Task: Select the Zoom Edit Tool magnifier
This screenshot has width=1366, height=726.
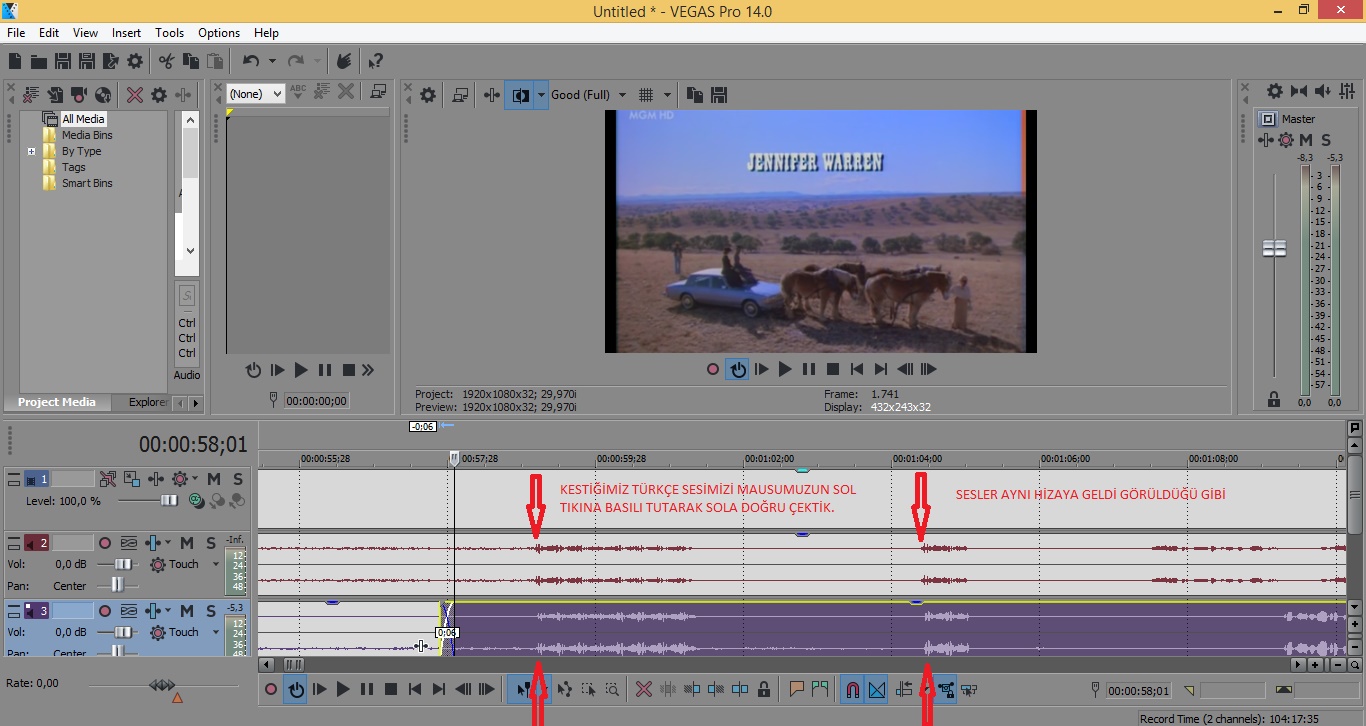Action: (x=612, y=689)
